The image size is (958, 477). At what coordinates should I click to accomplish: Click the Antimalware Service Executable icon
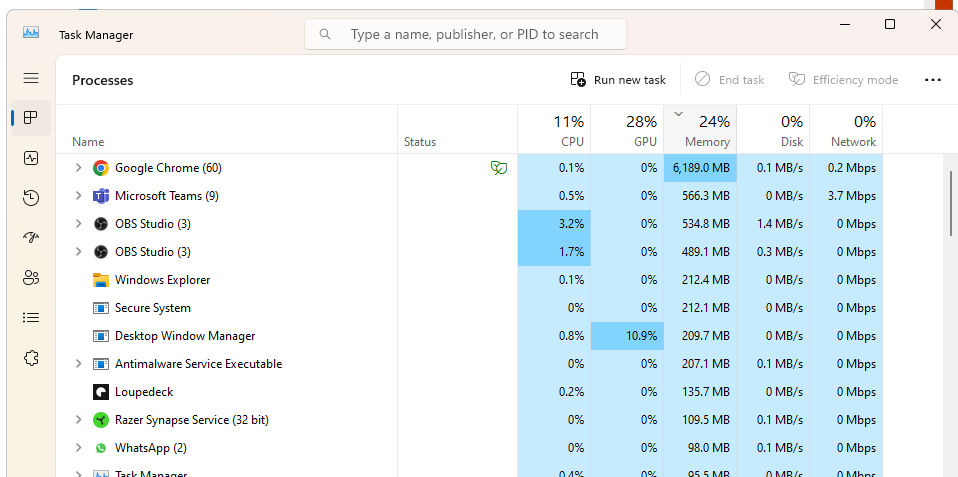[101, 364]
